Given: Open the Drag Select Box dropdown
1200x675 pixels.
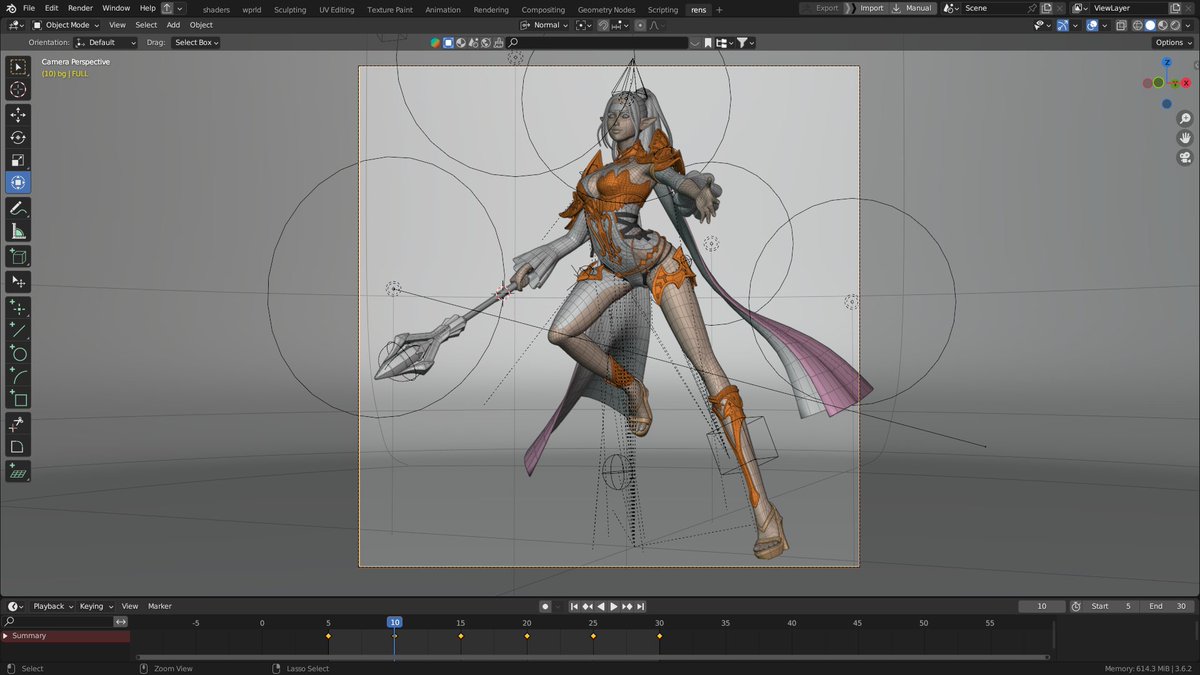Looking at the screenshot, I should click(196, 43).
